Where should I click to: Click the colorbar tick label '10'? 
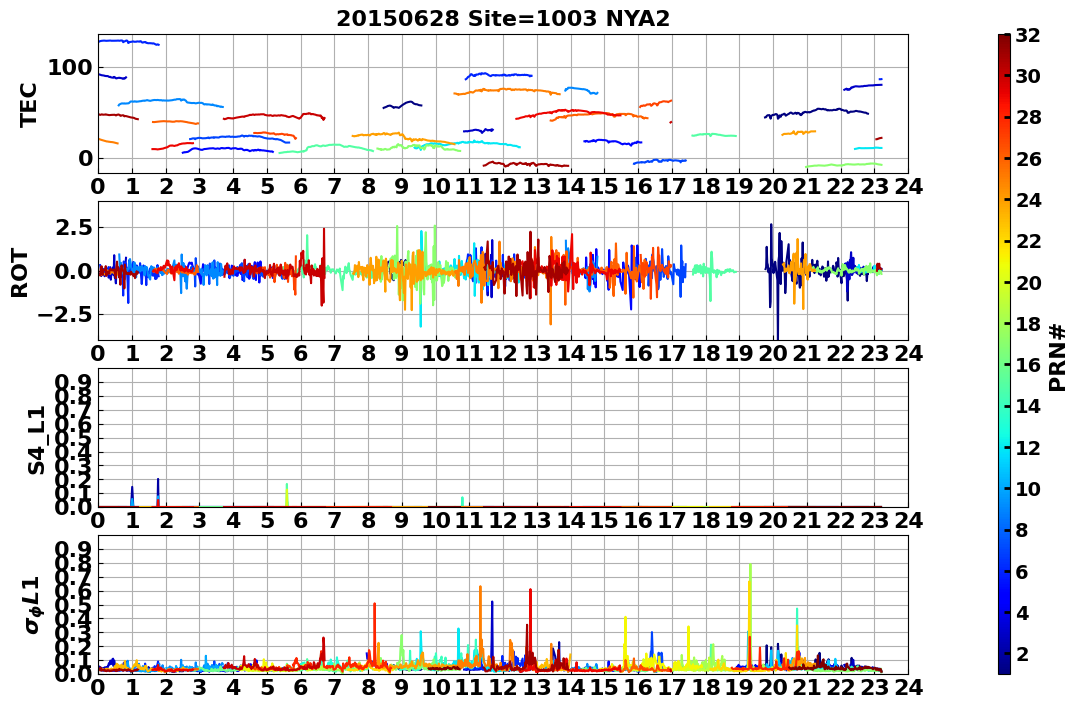tap(1028, 488)
